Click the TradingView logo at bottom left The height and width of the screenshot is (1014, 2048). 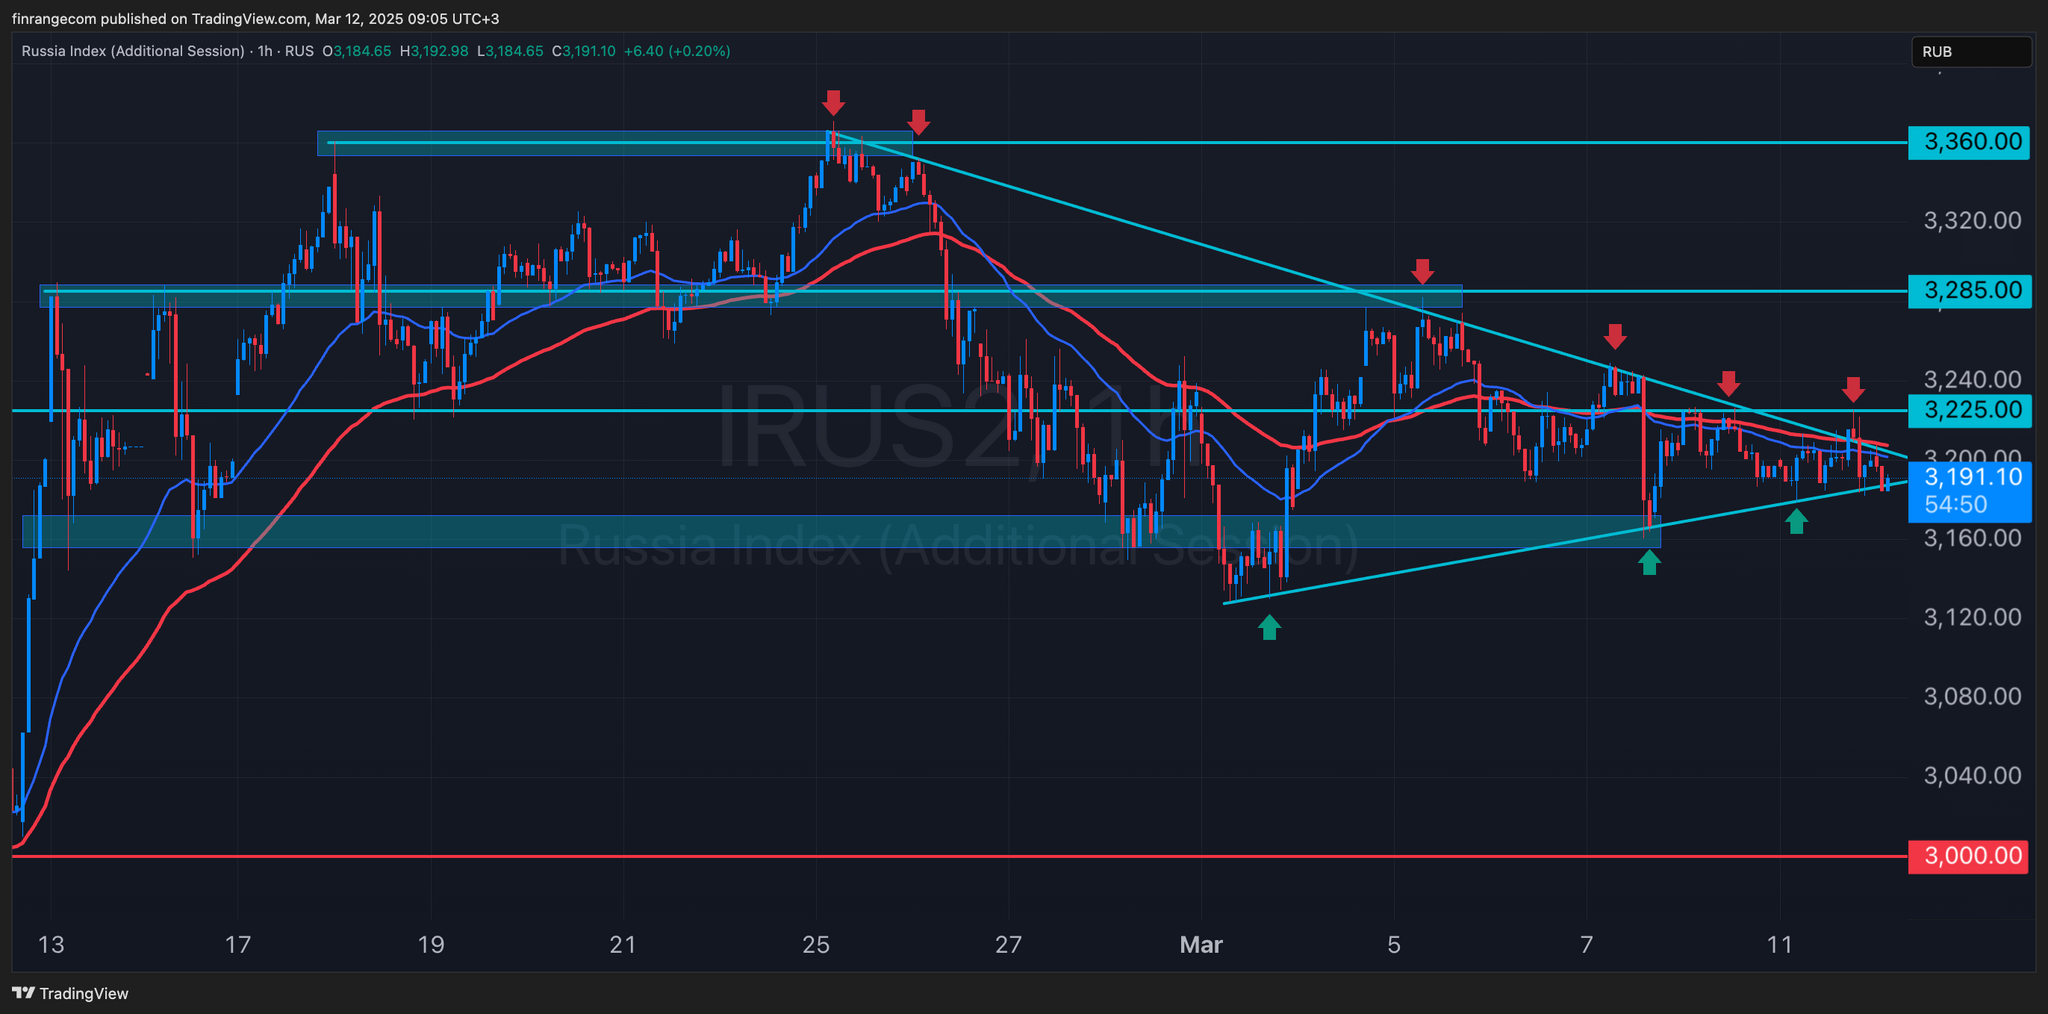tap(70, 993)
